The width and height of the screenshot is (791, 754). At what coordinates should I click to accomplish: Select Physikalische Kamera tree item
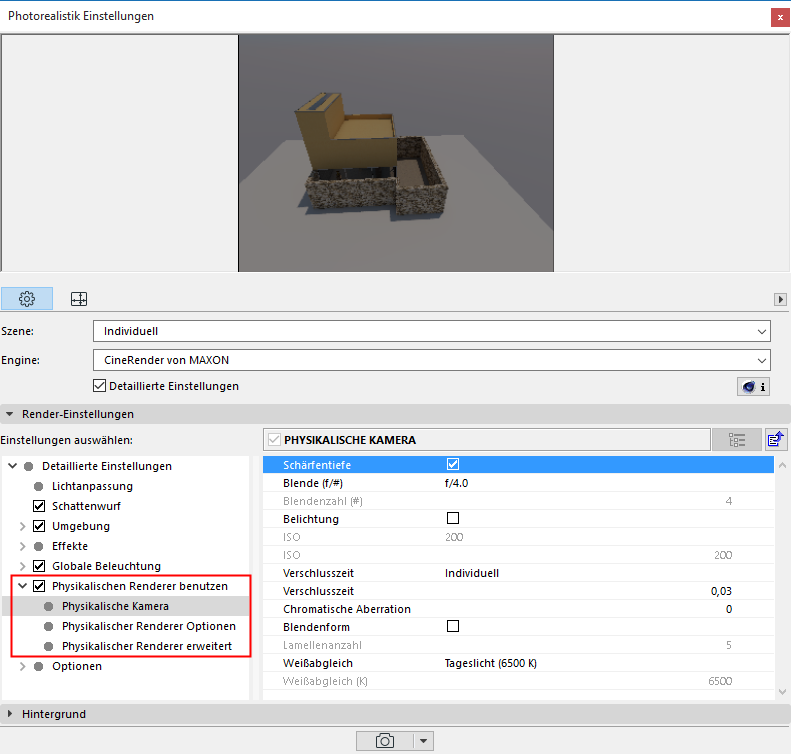(116, 606)
